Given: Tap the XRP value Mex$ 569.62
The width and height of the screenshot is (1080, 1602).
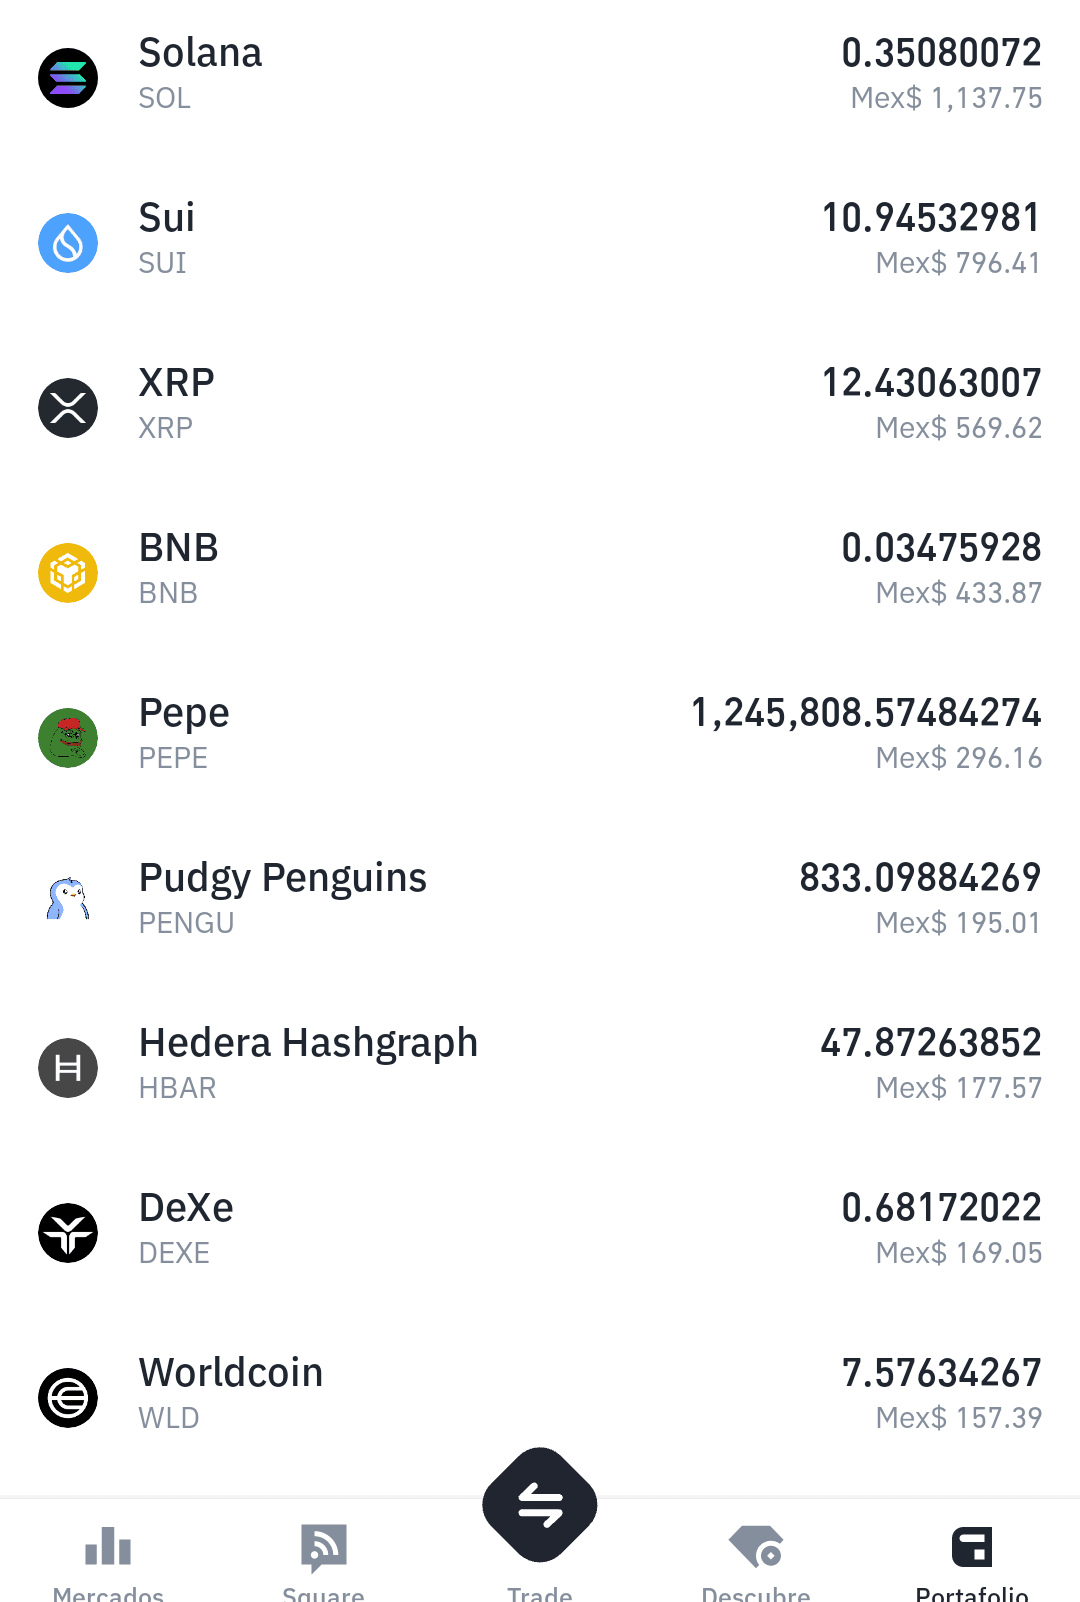Looking at the screenshot, I should click(959, 428).
